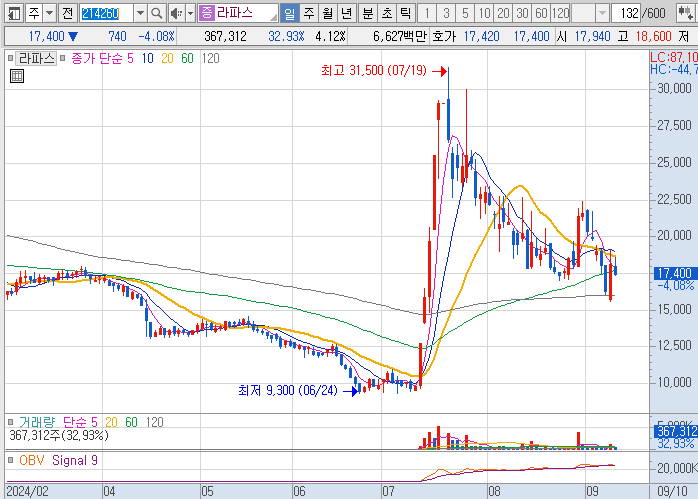Click the speaker sound icon
Screen dimensions: 698x499
(x=176, y=13)
